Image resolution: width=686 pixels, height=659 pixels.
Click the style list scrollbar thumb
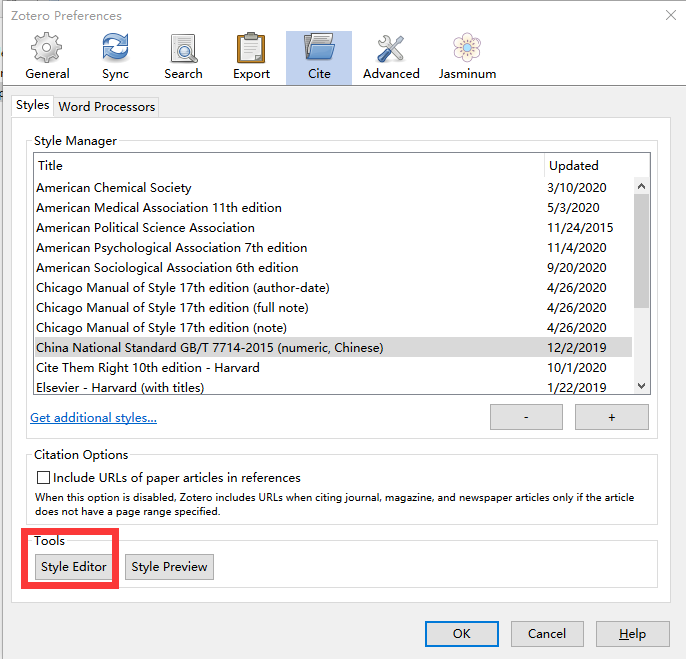[641, 251]
